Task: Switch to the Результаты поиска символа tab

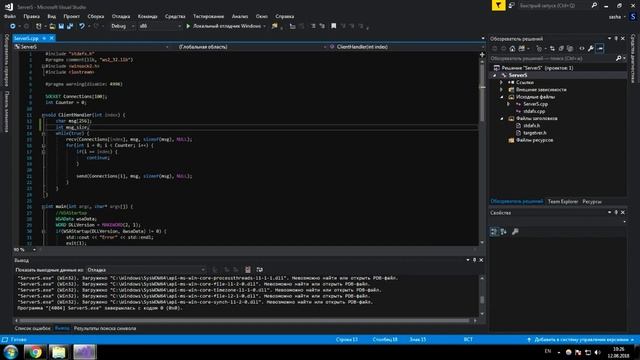Action: point(105,328)
